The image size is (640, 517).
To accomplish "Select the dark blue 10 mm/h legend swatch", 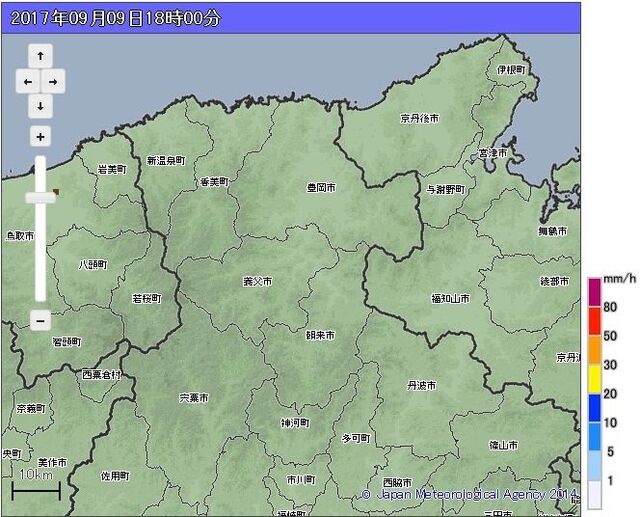I will coord(594,408).
